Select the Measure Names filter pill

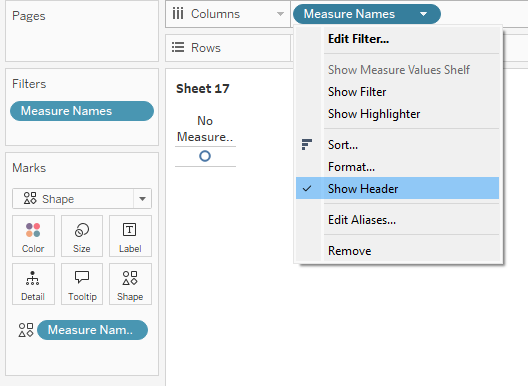(x=82, y=111)
